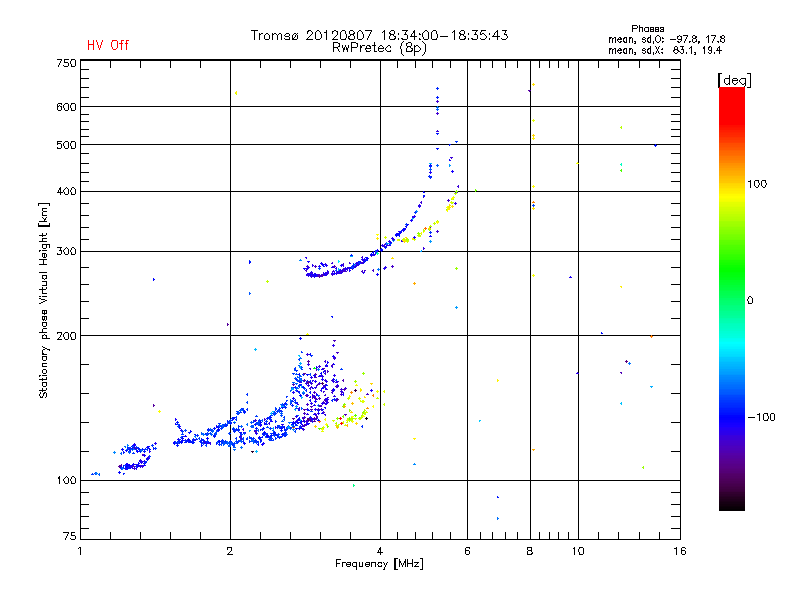Screen dimensions: 800x600
Task: Click the y-axis label "600"
Action: [66, 107]
